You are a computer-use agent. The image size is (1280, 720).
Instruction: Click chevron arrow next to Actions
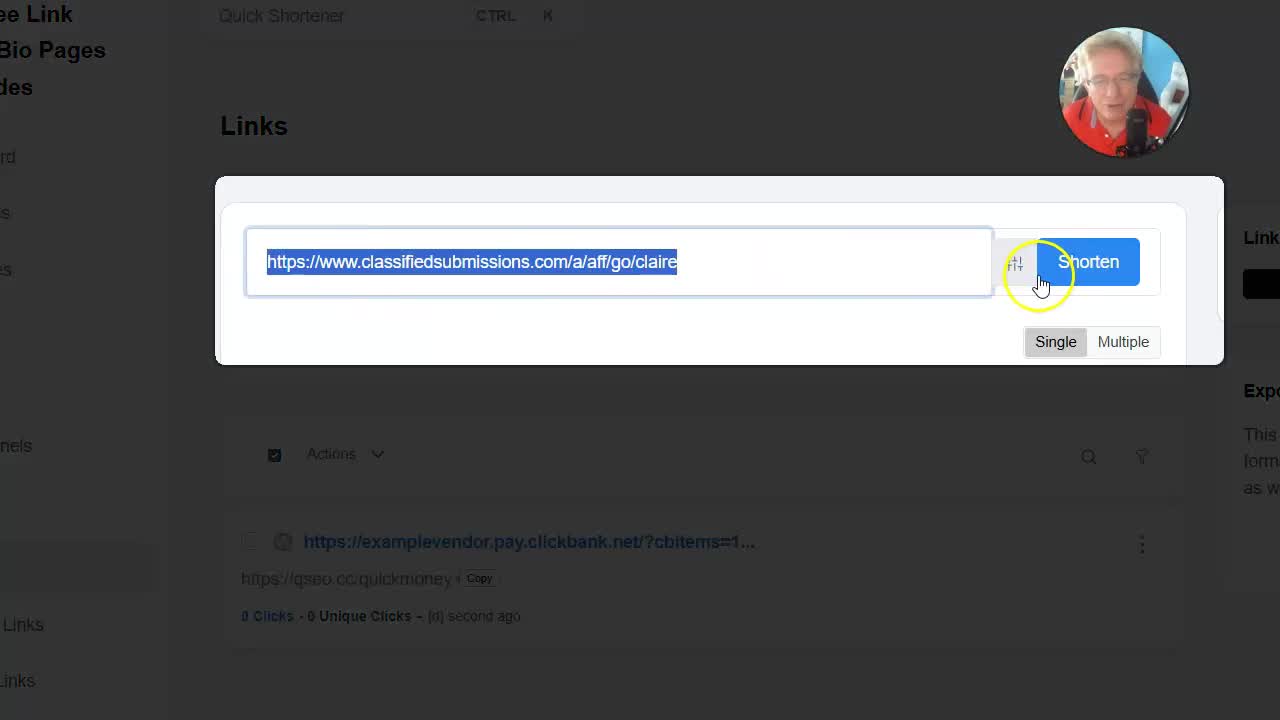[x=377, y=454]
